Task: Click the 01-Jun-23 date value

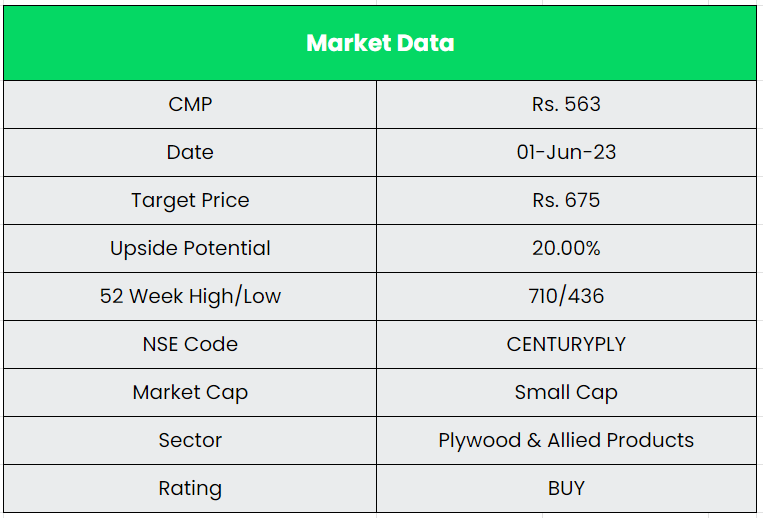Action: point(566,152)
